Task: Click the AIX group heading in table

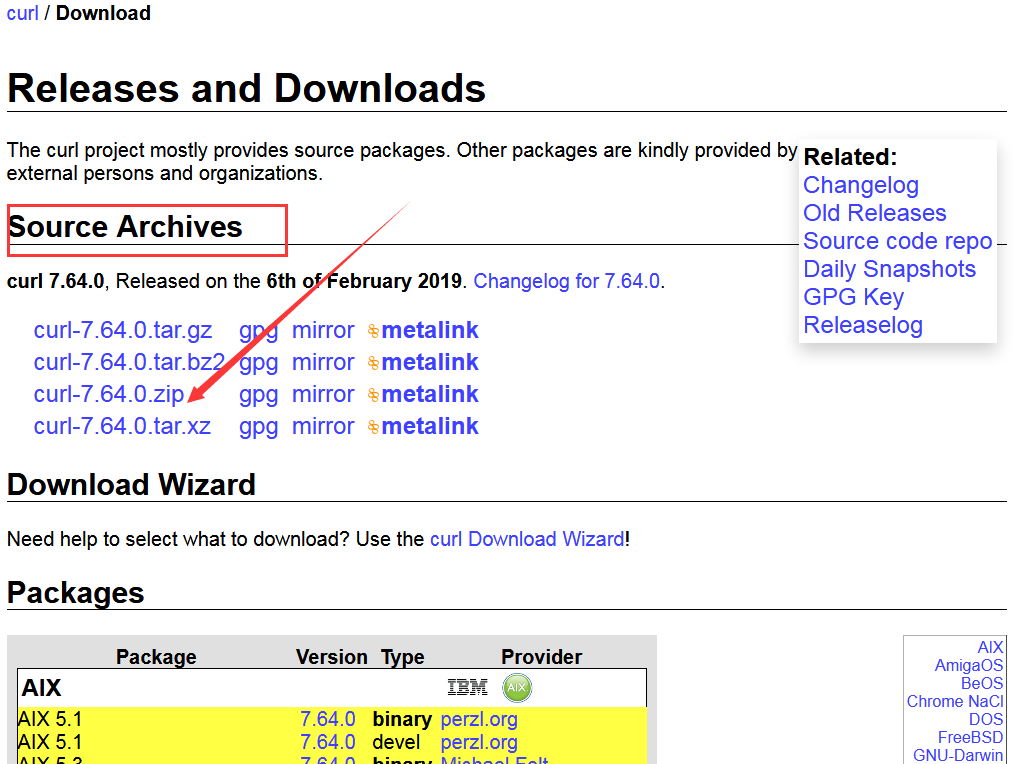Action: click(41, 688)
